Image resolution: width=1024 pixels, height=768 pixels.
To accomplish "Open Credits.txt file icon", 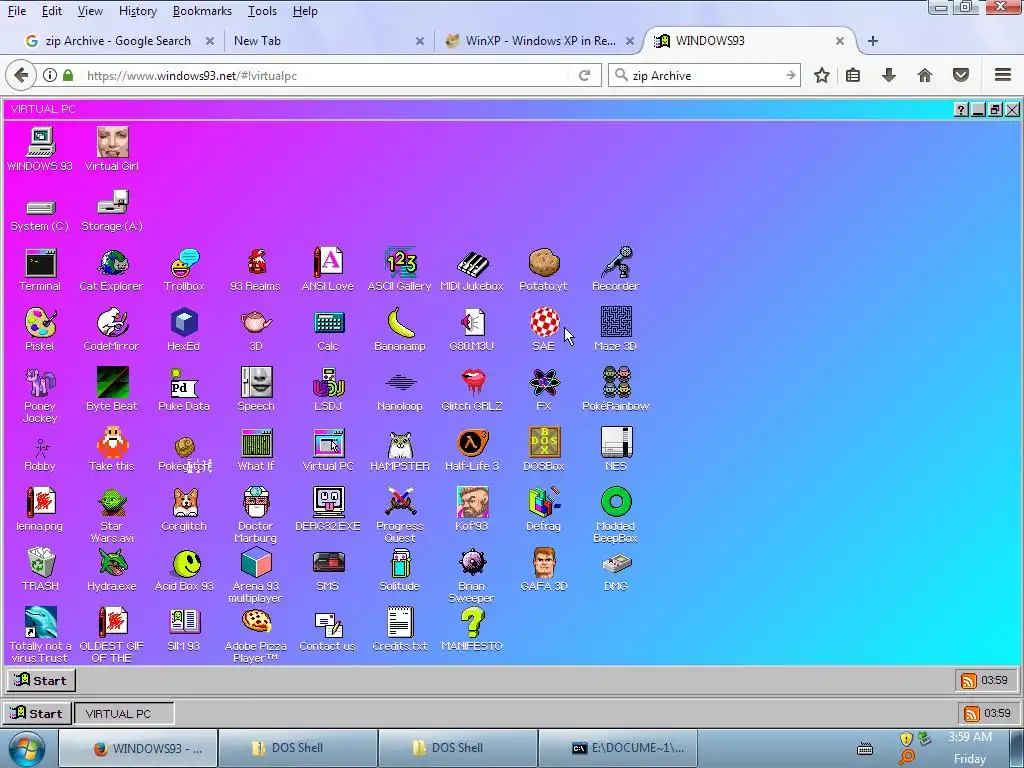I will pos(400,630).
